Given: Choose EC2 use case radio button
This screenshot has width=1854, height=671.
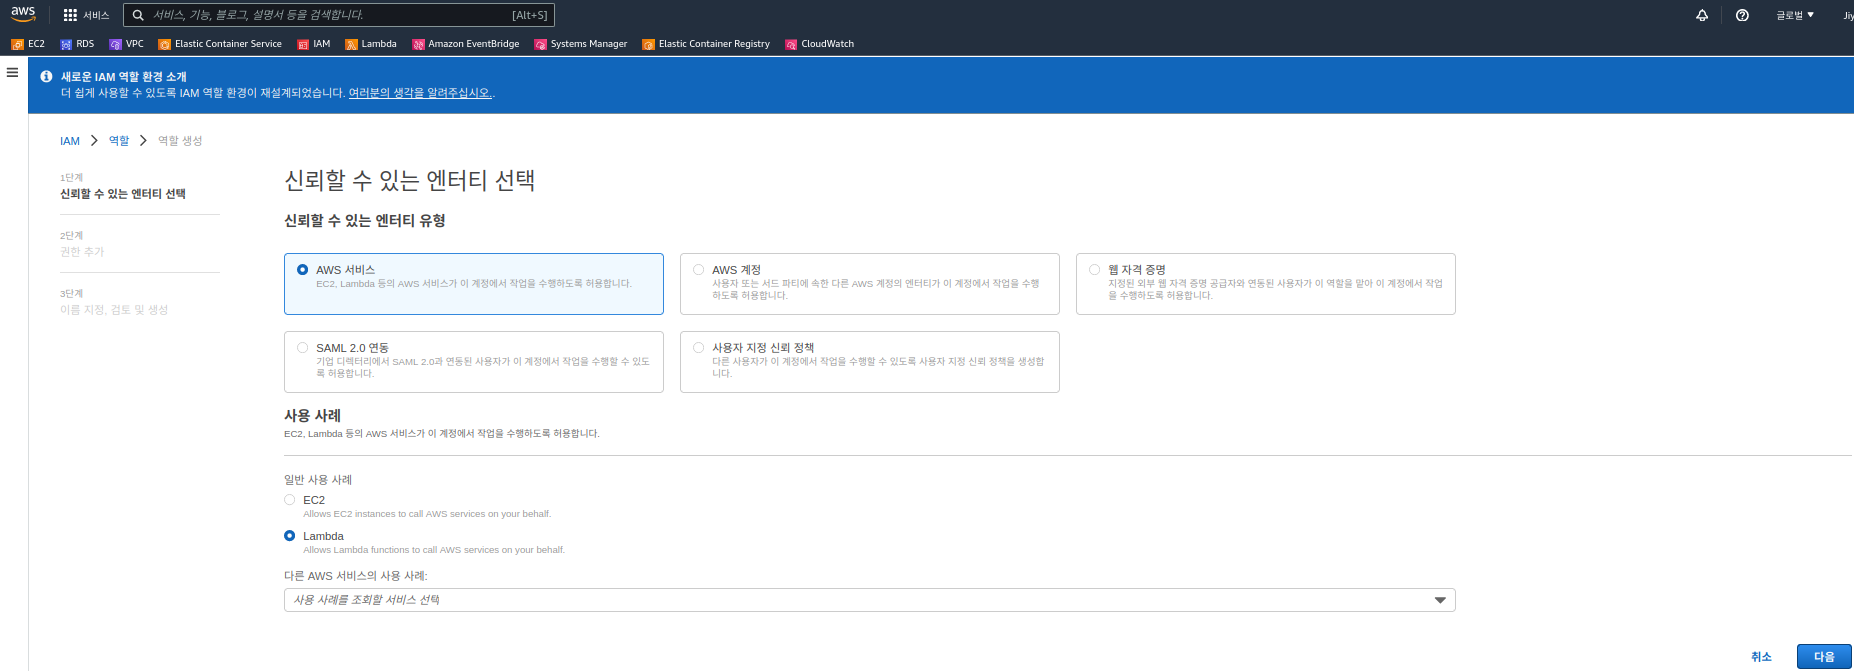Looking at the screenshot, I should click(x=290, y=500).
